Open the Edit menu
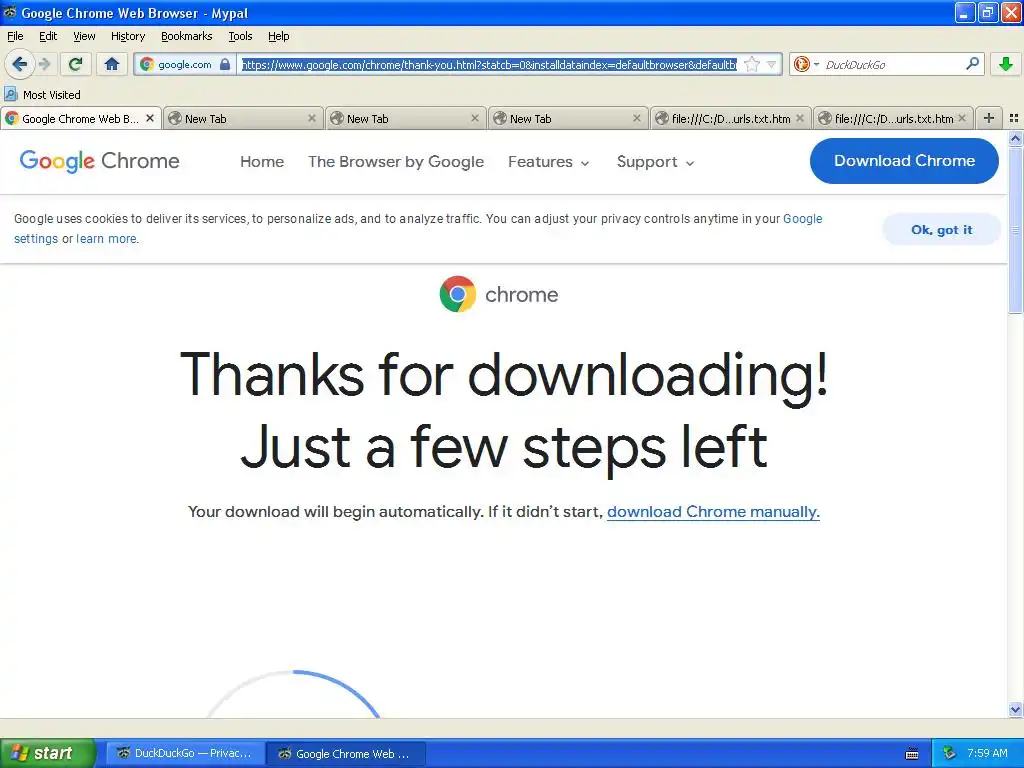Image resolution: width=1024 pixels, height=768 pixels. click(48, 36)
